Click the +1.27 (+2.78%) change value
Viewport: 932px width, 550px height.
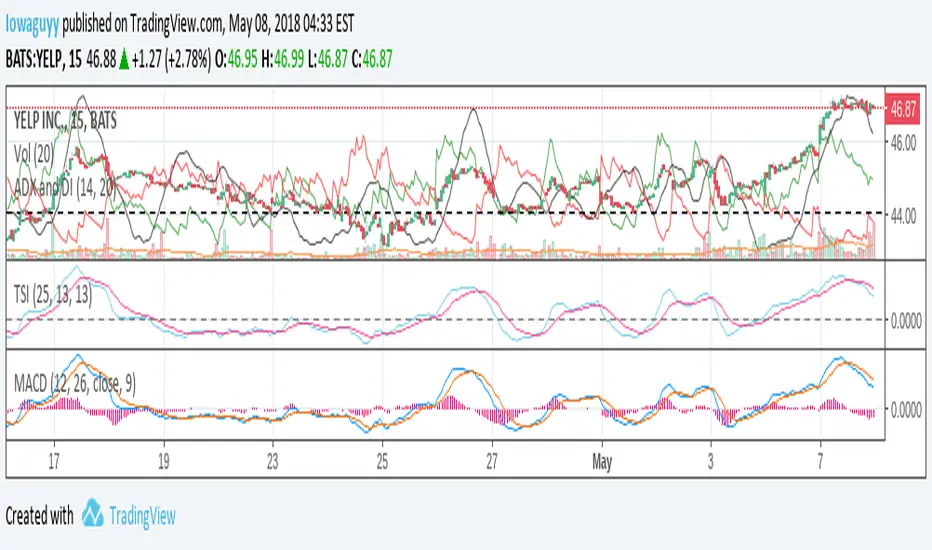(171, 59)
